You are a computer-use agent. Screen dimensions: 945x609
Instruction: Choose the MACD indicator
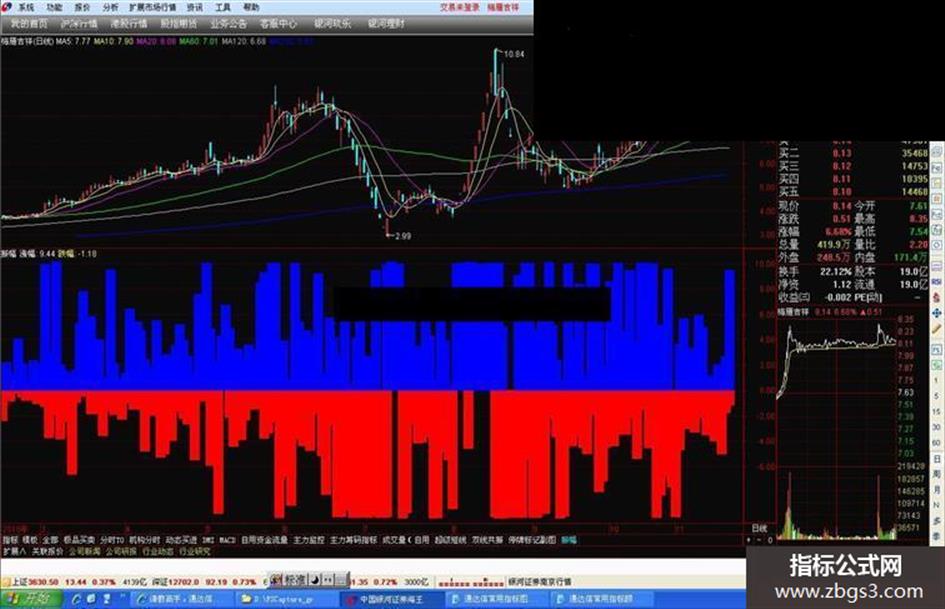(227, 540)
